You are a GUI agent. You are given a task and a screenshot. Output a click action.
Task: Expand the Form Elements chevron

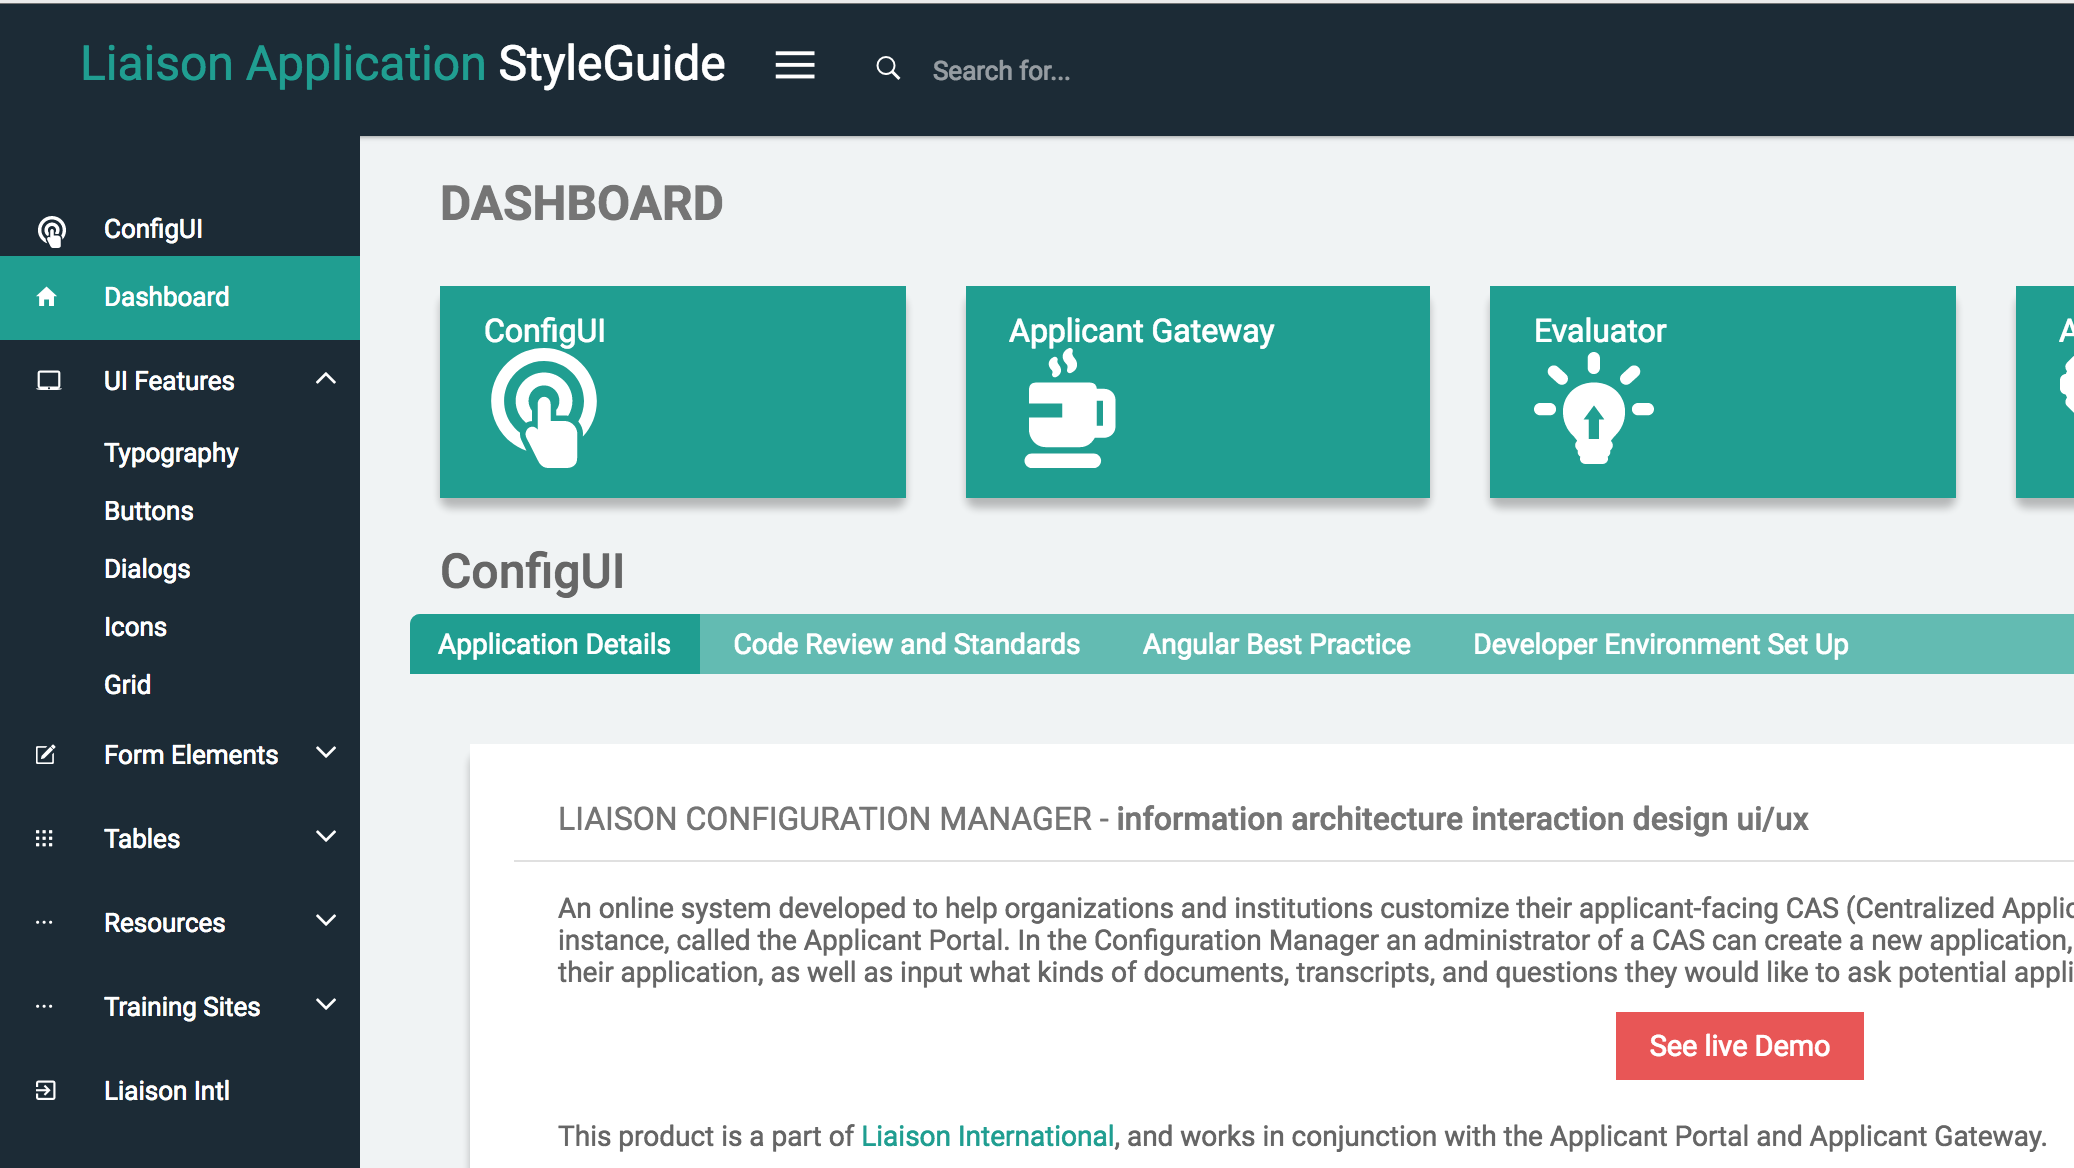326,753
